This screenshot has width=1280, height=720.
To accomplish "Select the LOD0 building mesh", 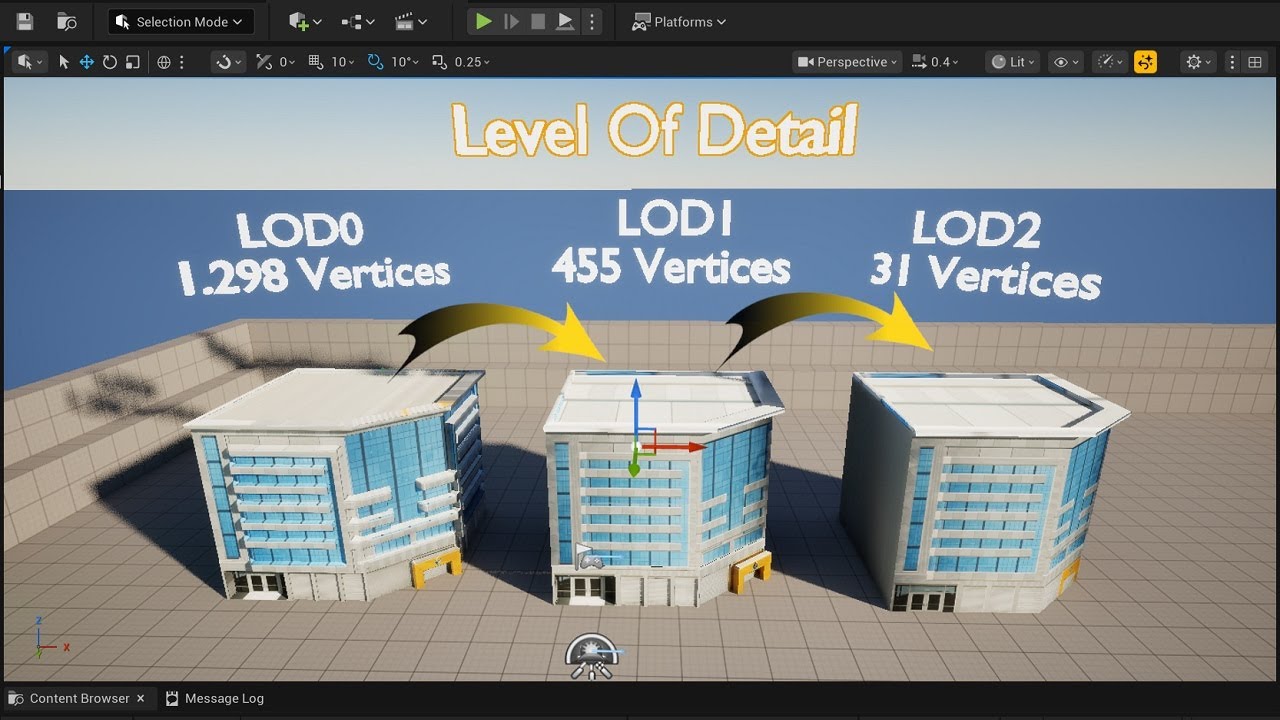I will 335,485.
